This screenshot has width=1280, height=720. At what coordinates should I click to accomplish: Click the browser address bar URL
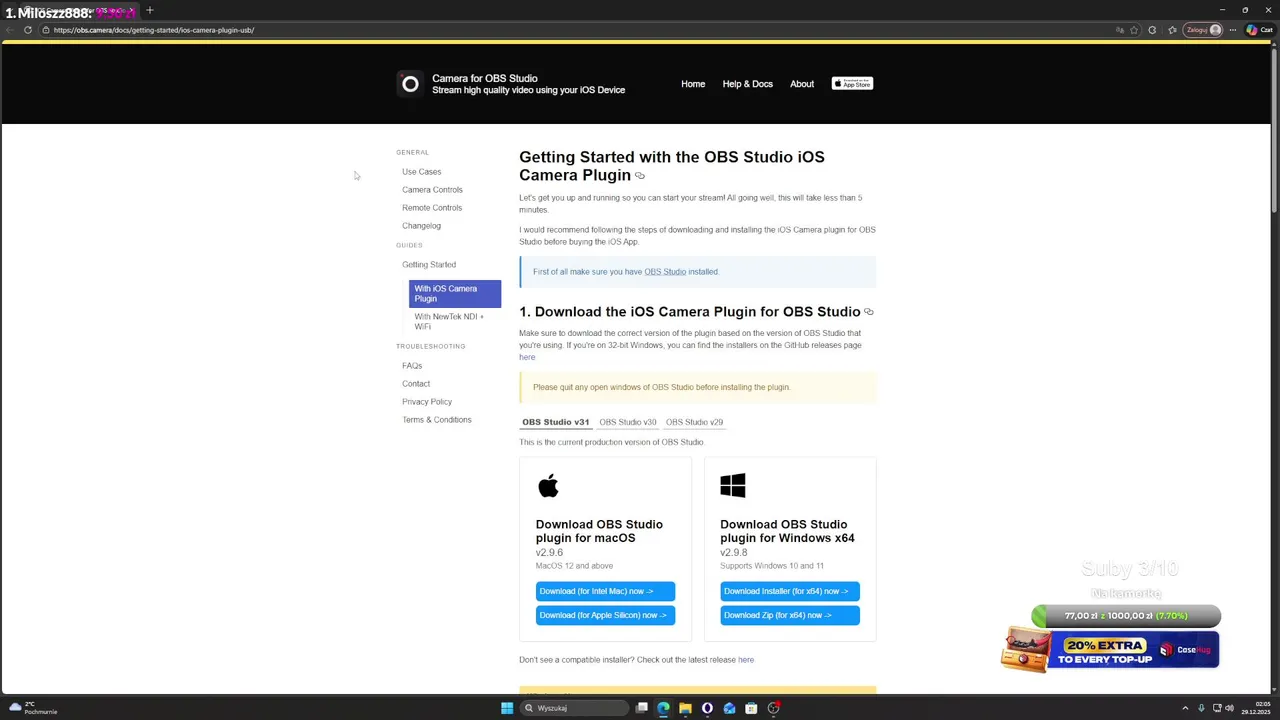click(154, 30)
